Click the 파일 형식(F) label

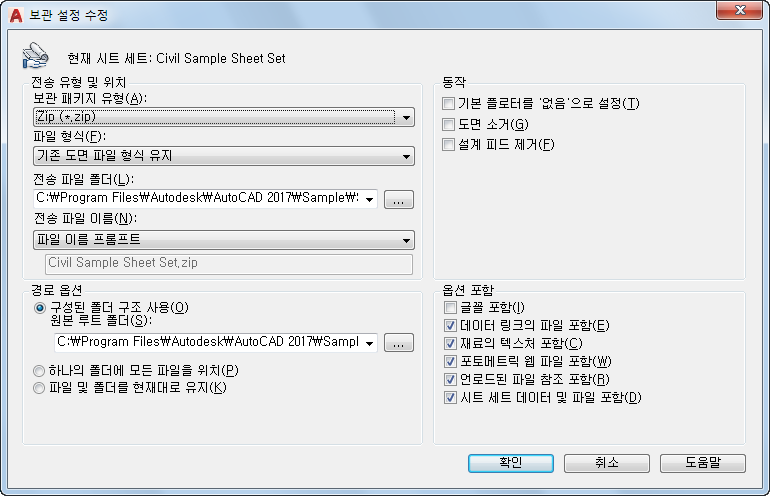[69, 136]
